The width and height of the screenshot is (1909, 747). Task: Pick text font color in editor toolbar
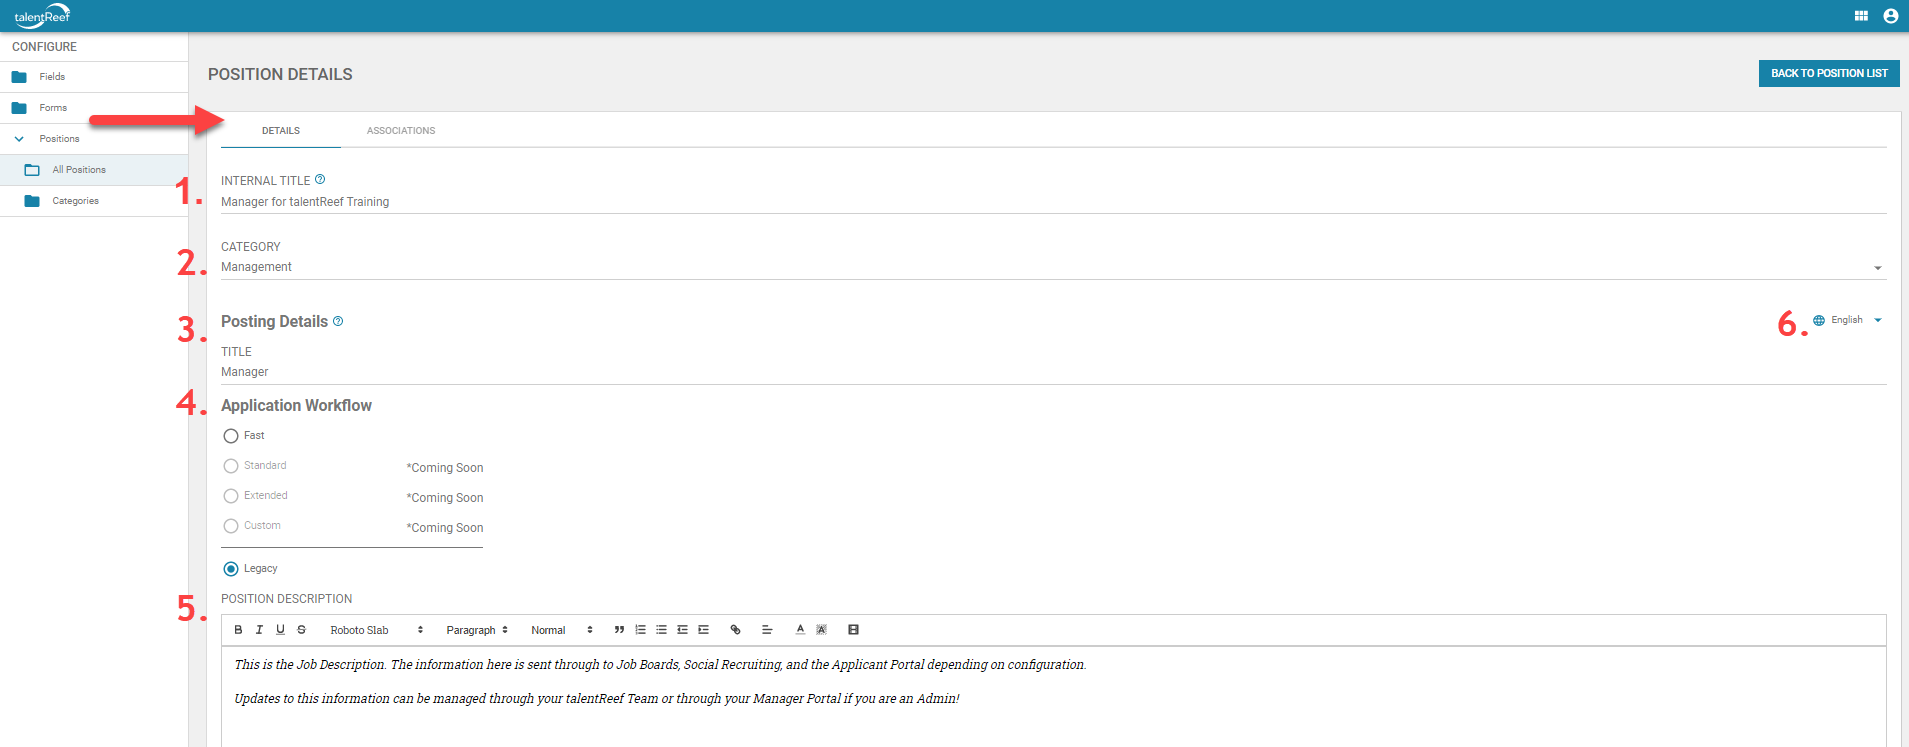pyautogui.click(x=800, y=630)
